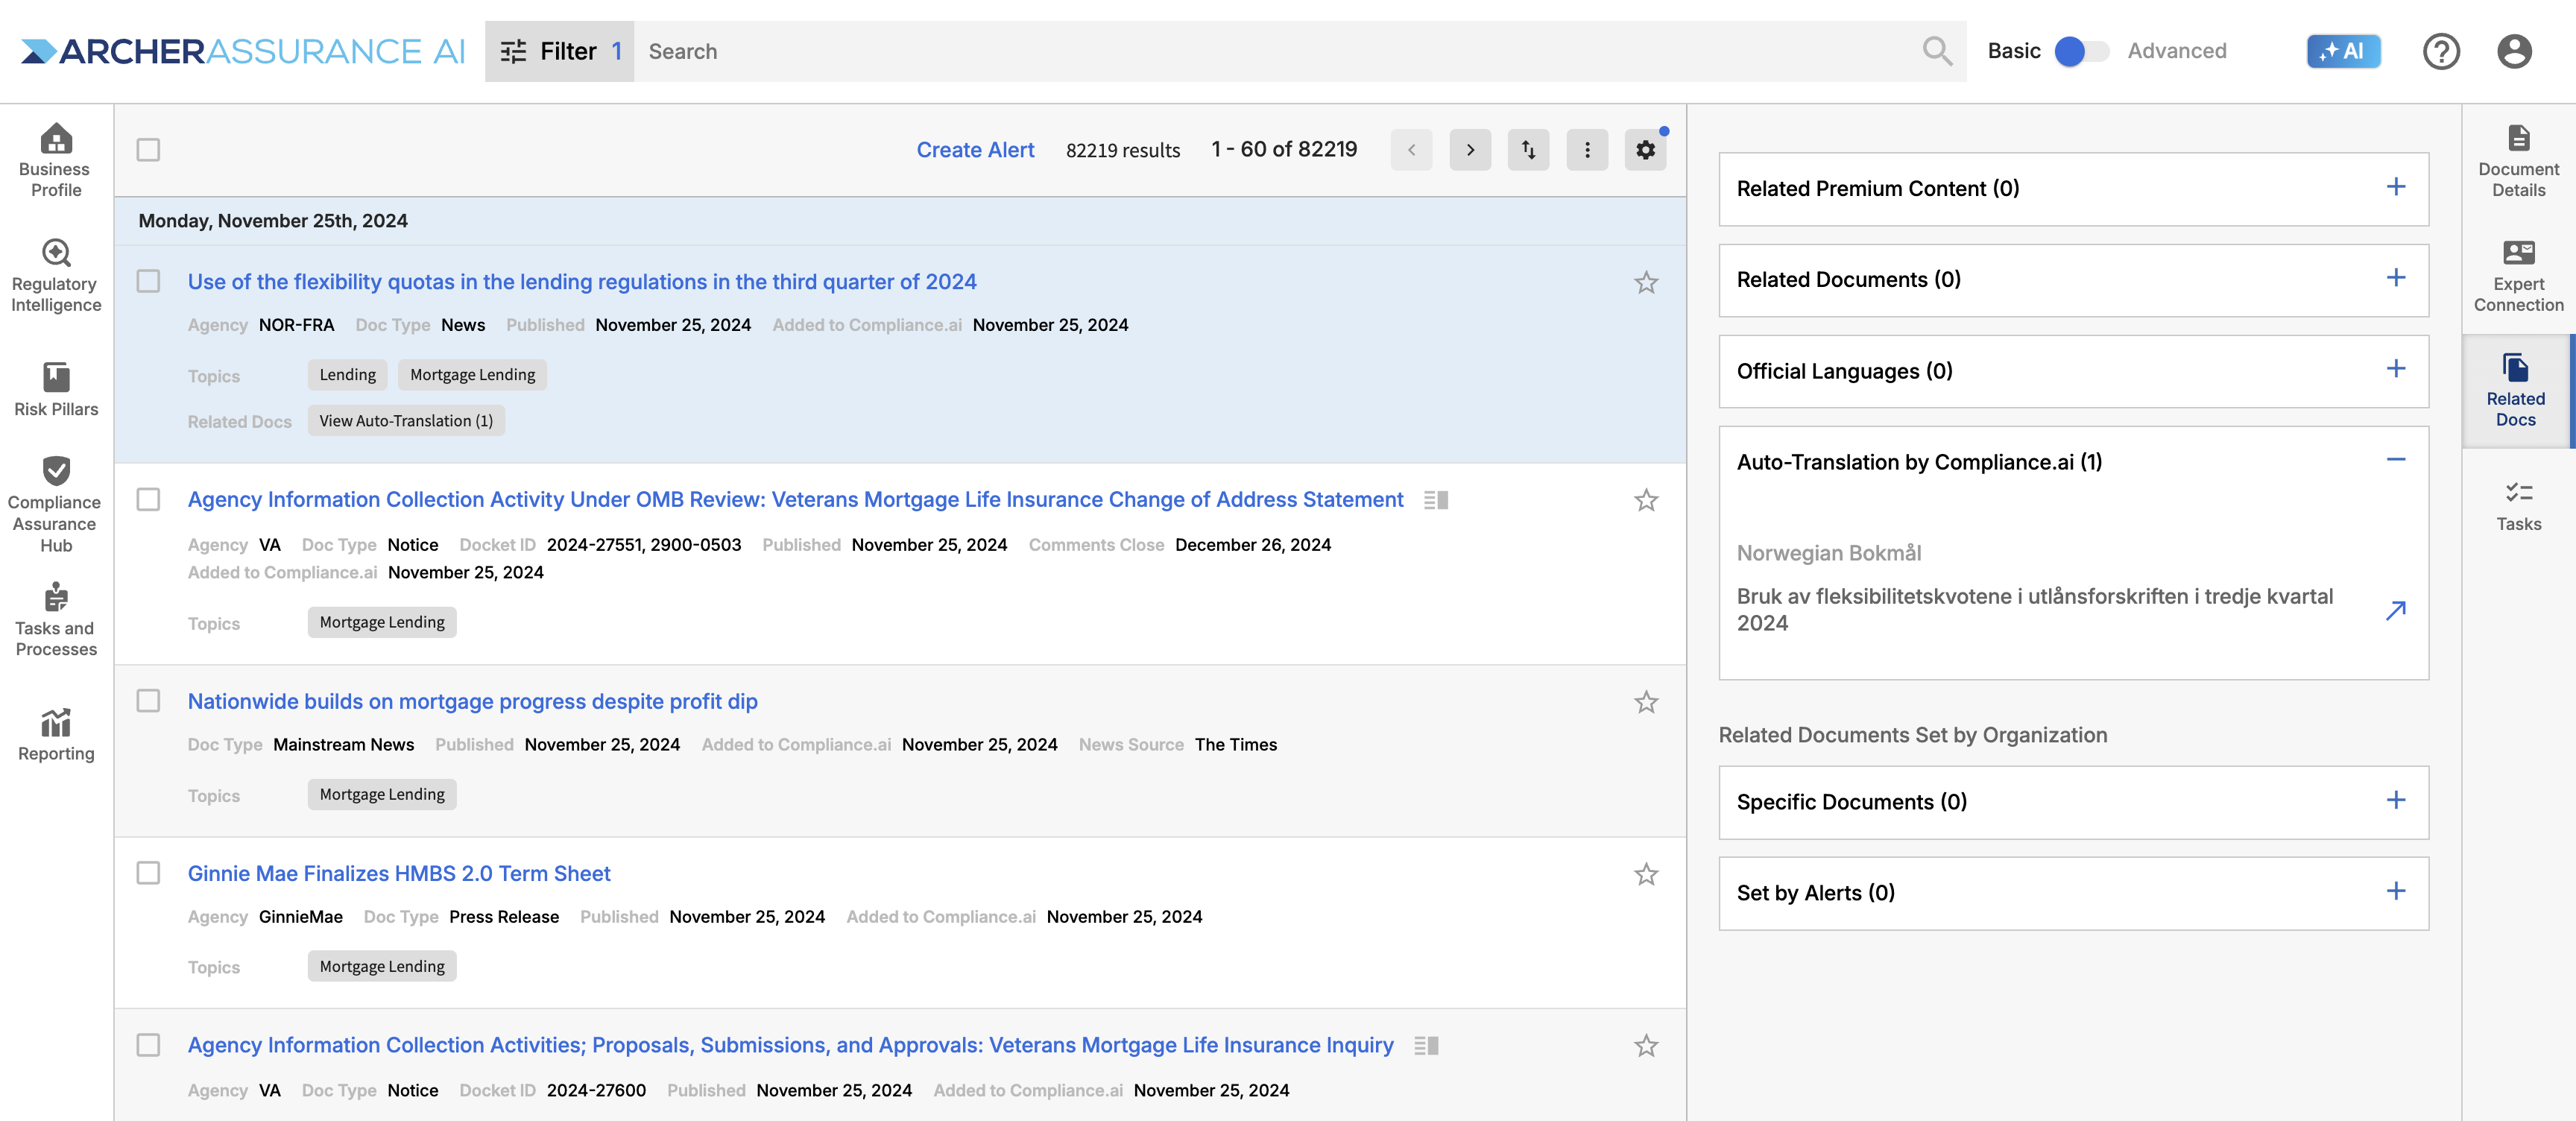Open Tasks and Processes section
Viewport: 2576px width, 1121px height.
tap(56, 620)
